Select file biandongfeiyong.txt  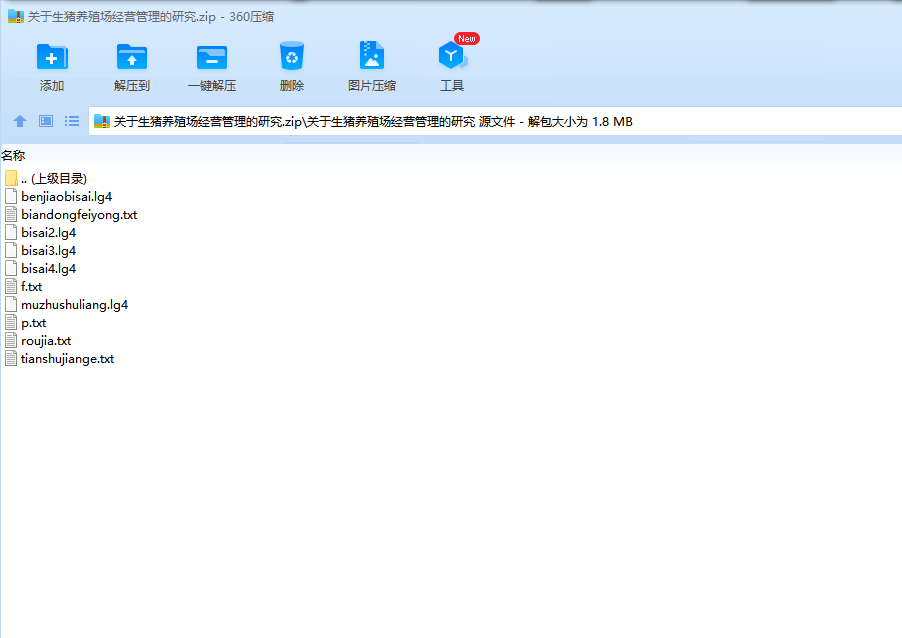[x=71, y=215]
